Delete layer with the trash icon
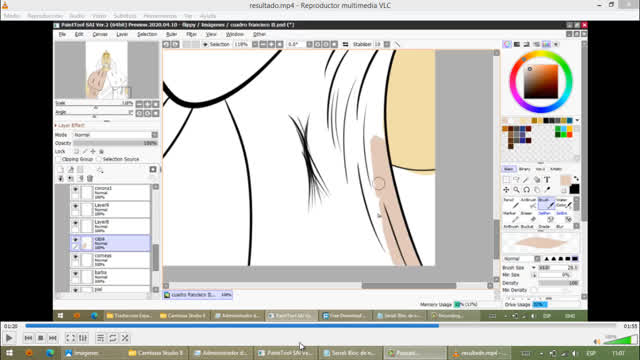The width and height of the screenshot is (640, 360). (x=90, y=178)
